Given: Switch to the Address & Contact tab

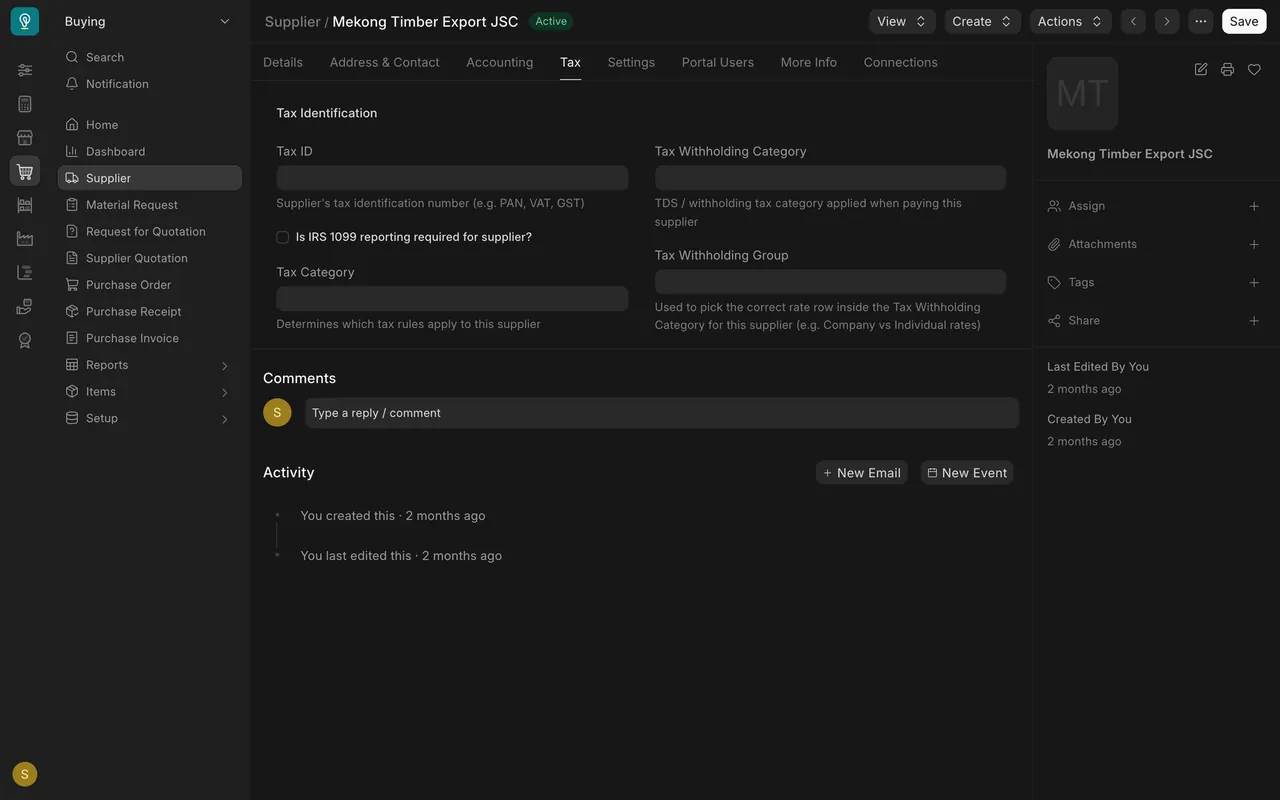Looking at the screenshot, I should pos(385,62).
